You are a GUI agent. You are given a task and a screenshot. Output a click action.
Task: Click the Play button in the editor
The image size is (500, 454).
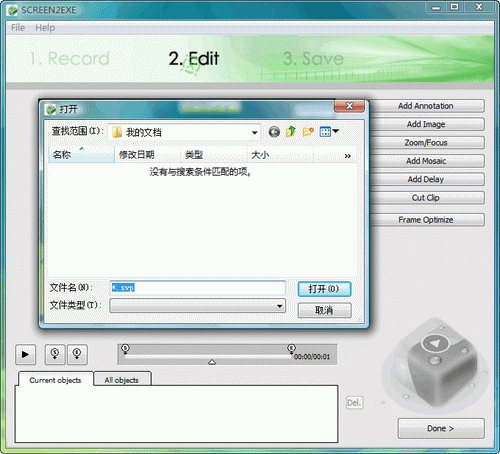(25, 354)
